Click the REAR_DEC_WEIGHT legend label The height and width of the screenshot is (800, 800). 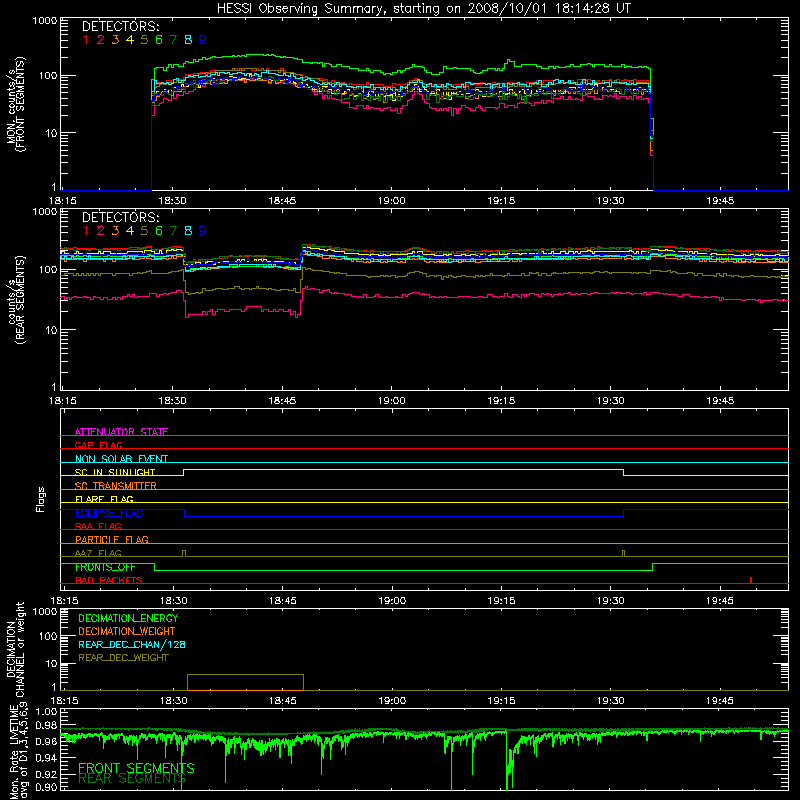123,658
